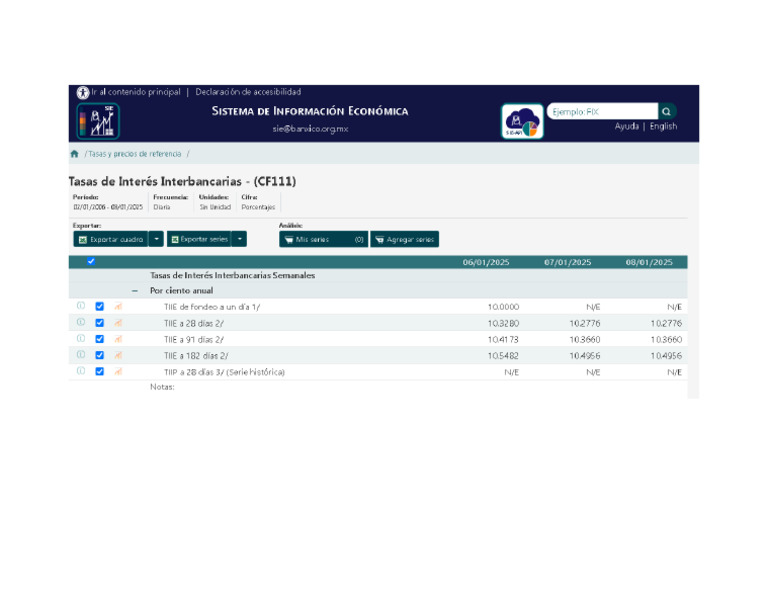Image resolution: width=768 pixels, height=594 pixels.
Task: Click the sie@banxico.org.mx email link
Action: [310, 129]
